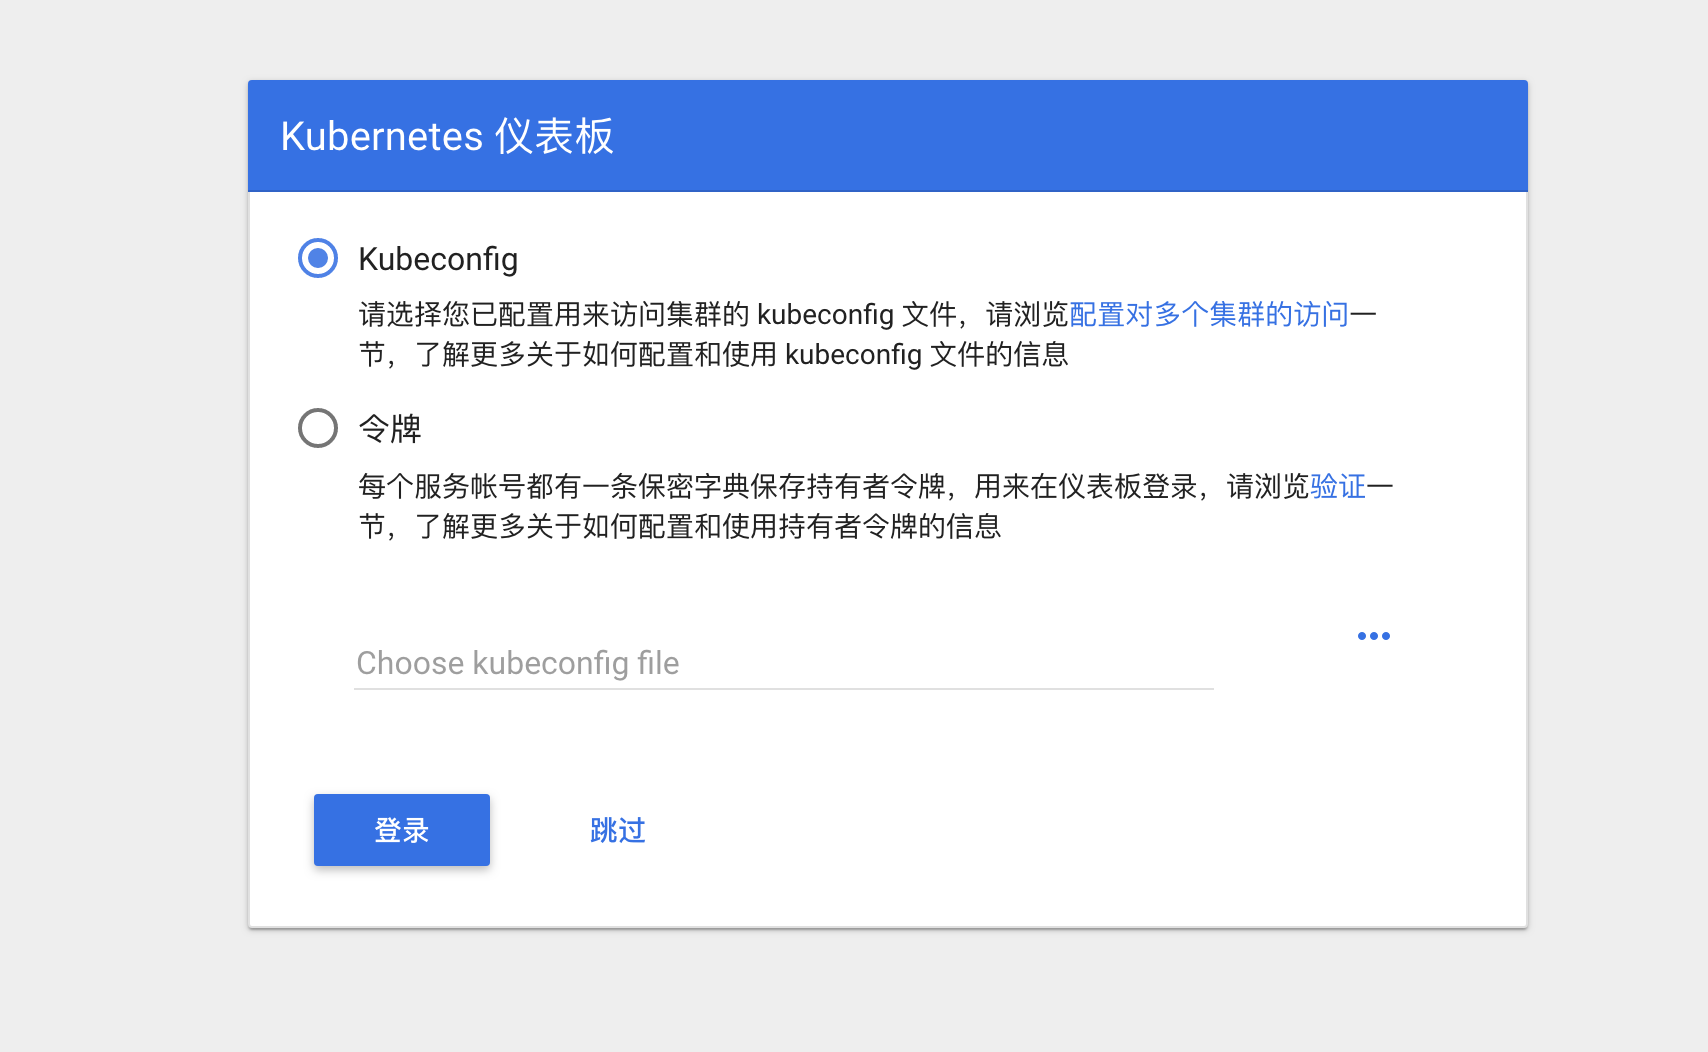
Task: Select the Kubeconfig radio button
Action: point(318,258)
